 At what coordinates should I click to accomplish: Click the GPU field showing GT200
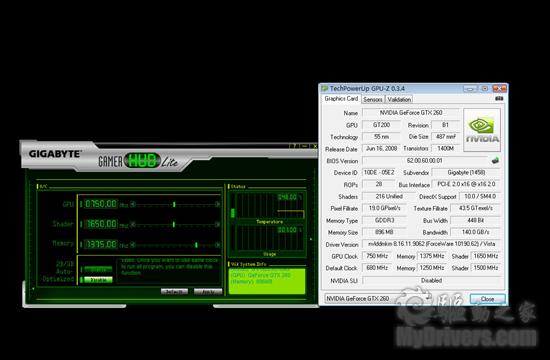pyautogui.click(x=381, y=125)
